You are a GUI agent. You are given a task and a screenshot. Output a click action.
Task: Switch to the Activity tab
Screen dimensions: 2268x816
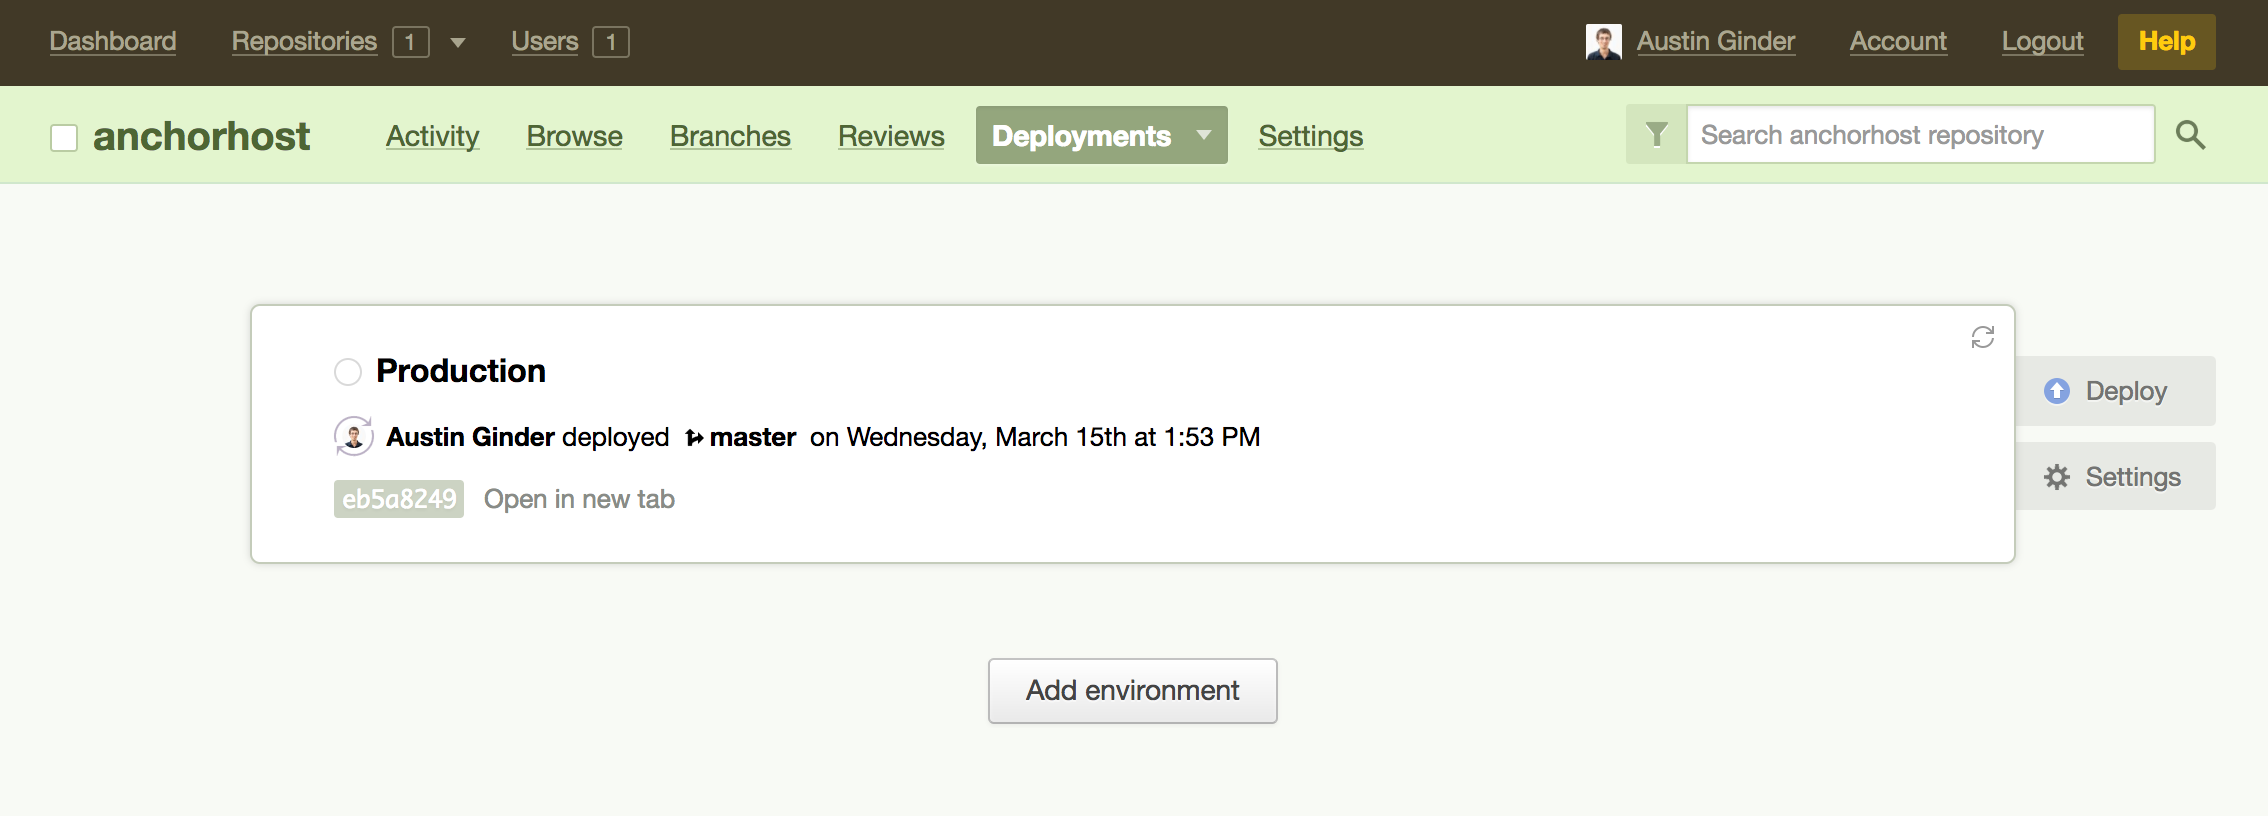(x=433, y=136)
